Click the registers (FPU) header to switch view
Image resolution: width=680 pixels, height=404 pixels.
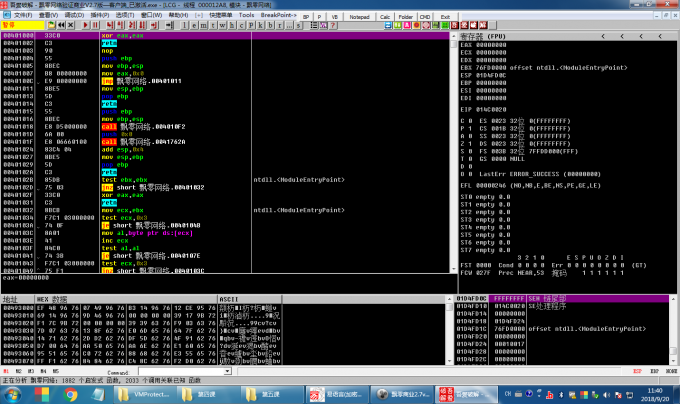coord(483,36)
